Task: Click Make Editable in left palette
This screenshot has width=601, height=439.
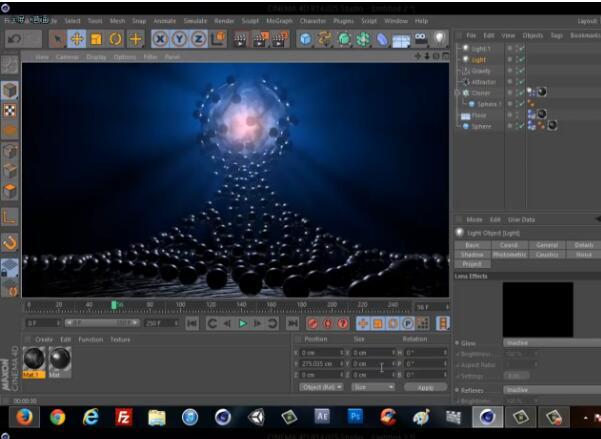Action: point(10,64)
